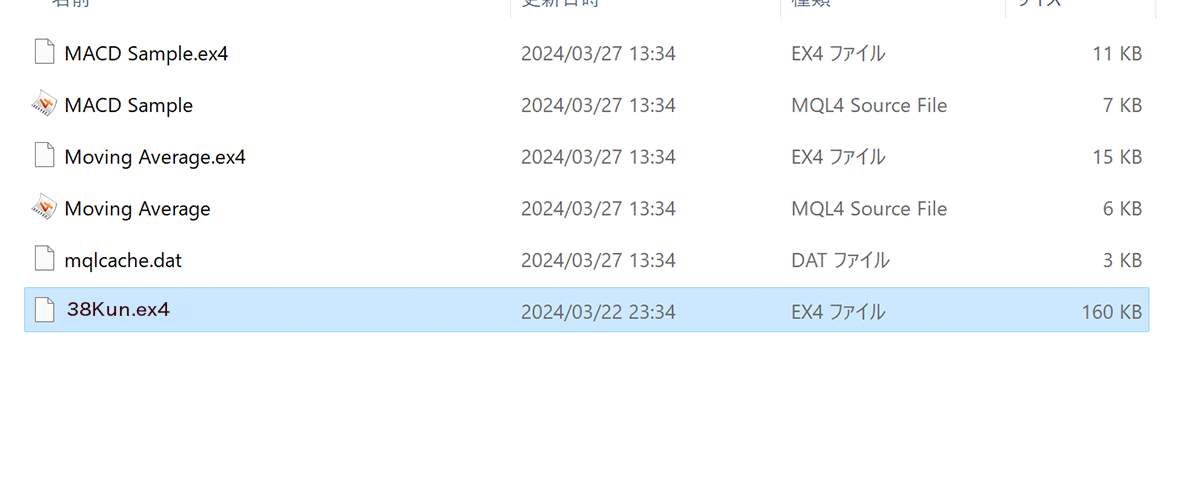
Task: Click the 38Kun.ex4 file name
Action: pyautogui.click(x=118, y=310)
